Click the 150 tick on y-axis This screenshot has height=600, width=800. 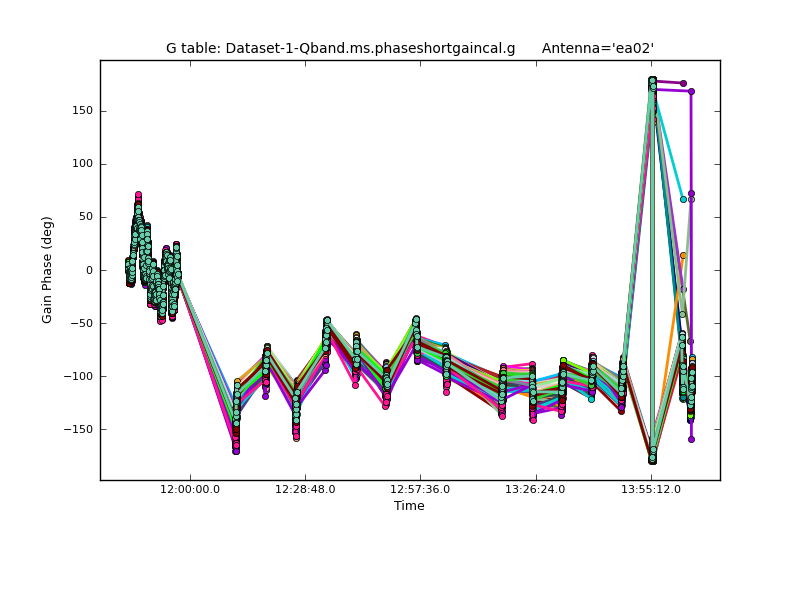pyautogui.click(x=81, y=111)
